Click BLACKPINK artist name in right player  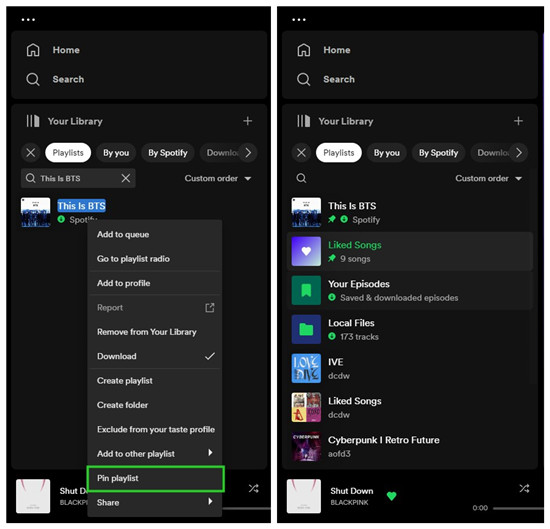point(349,502)
